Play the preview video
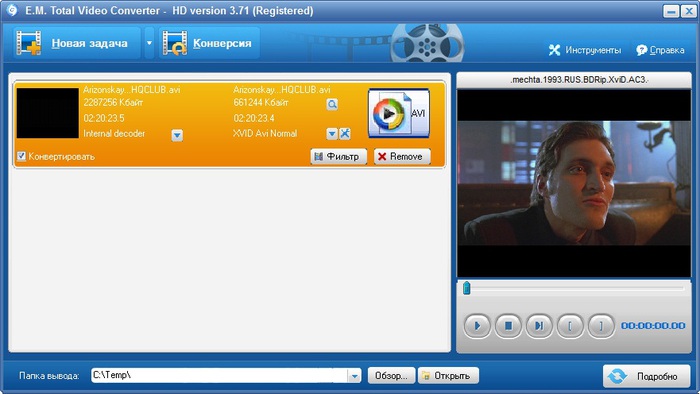The height and width of the screenshot is (394, 700). point(477,326)
